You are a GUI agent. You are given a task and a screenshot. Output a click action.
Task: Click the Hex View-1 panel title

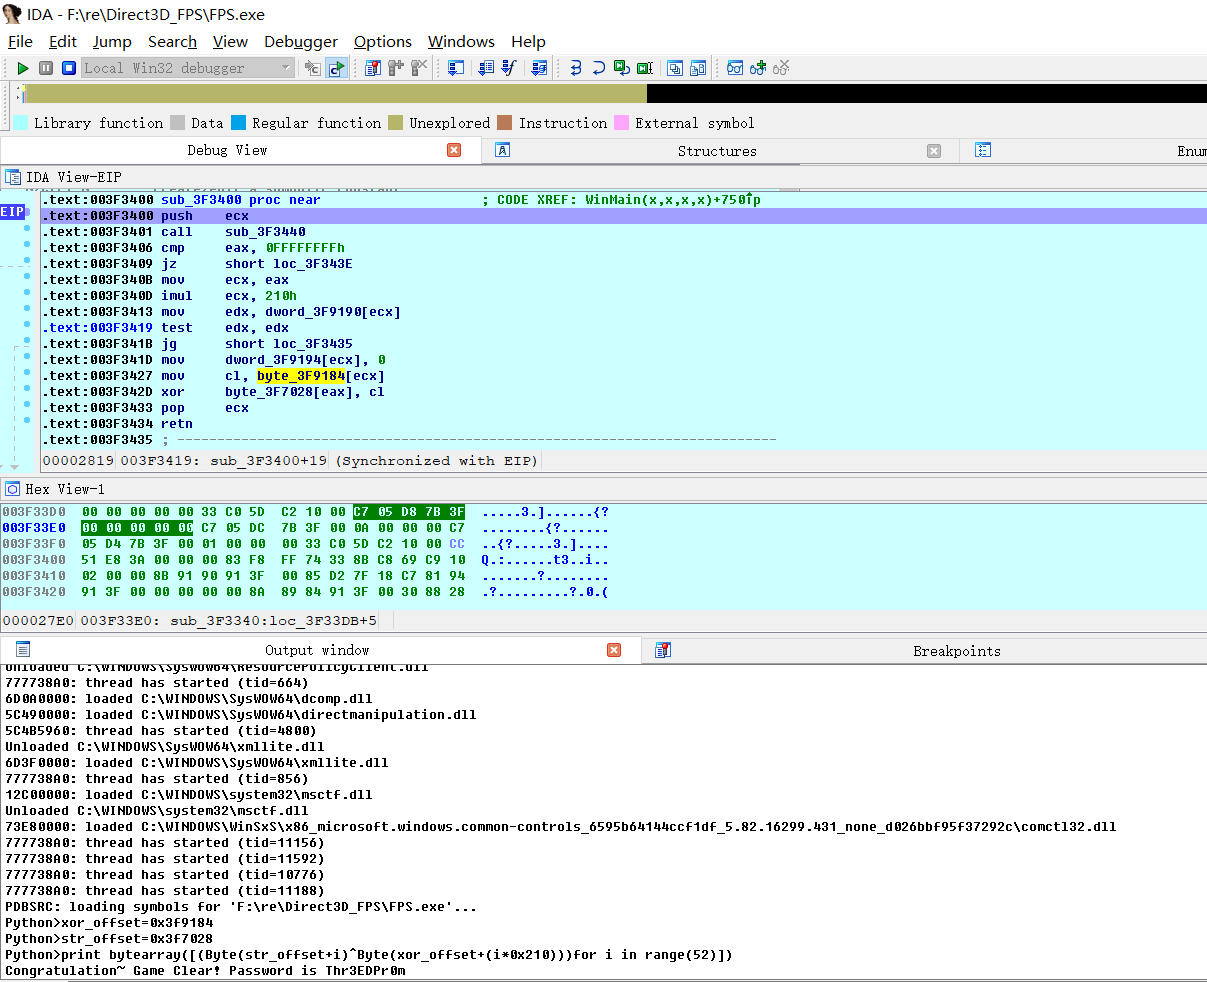65,489
